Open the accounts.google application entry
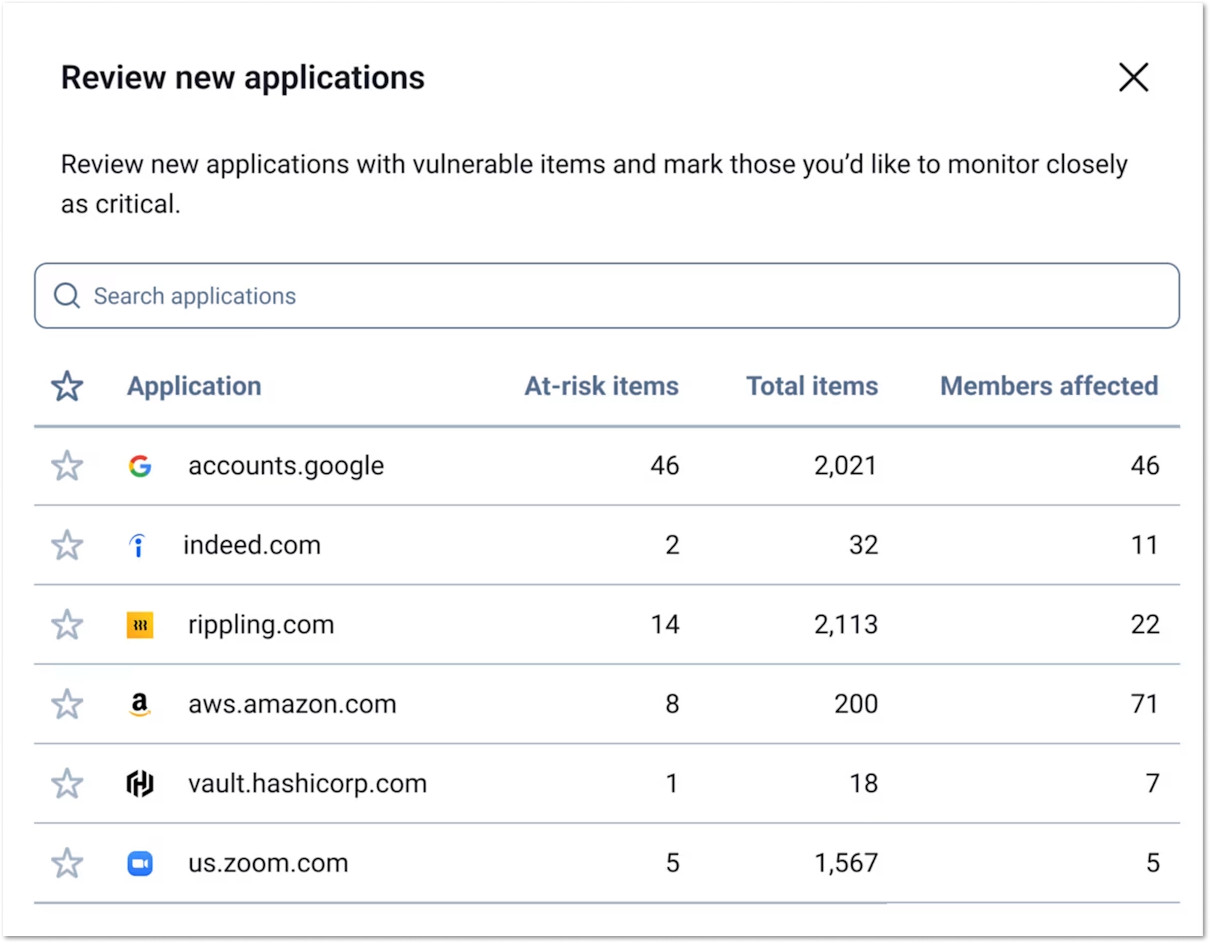Image resolution: width=1210 pixels, height=943 pixels. 286,465
